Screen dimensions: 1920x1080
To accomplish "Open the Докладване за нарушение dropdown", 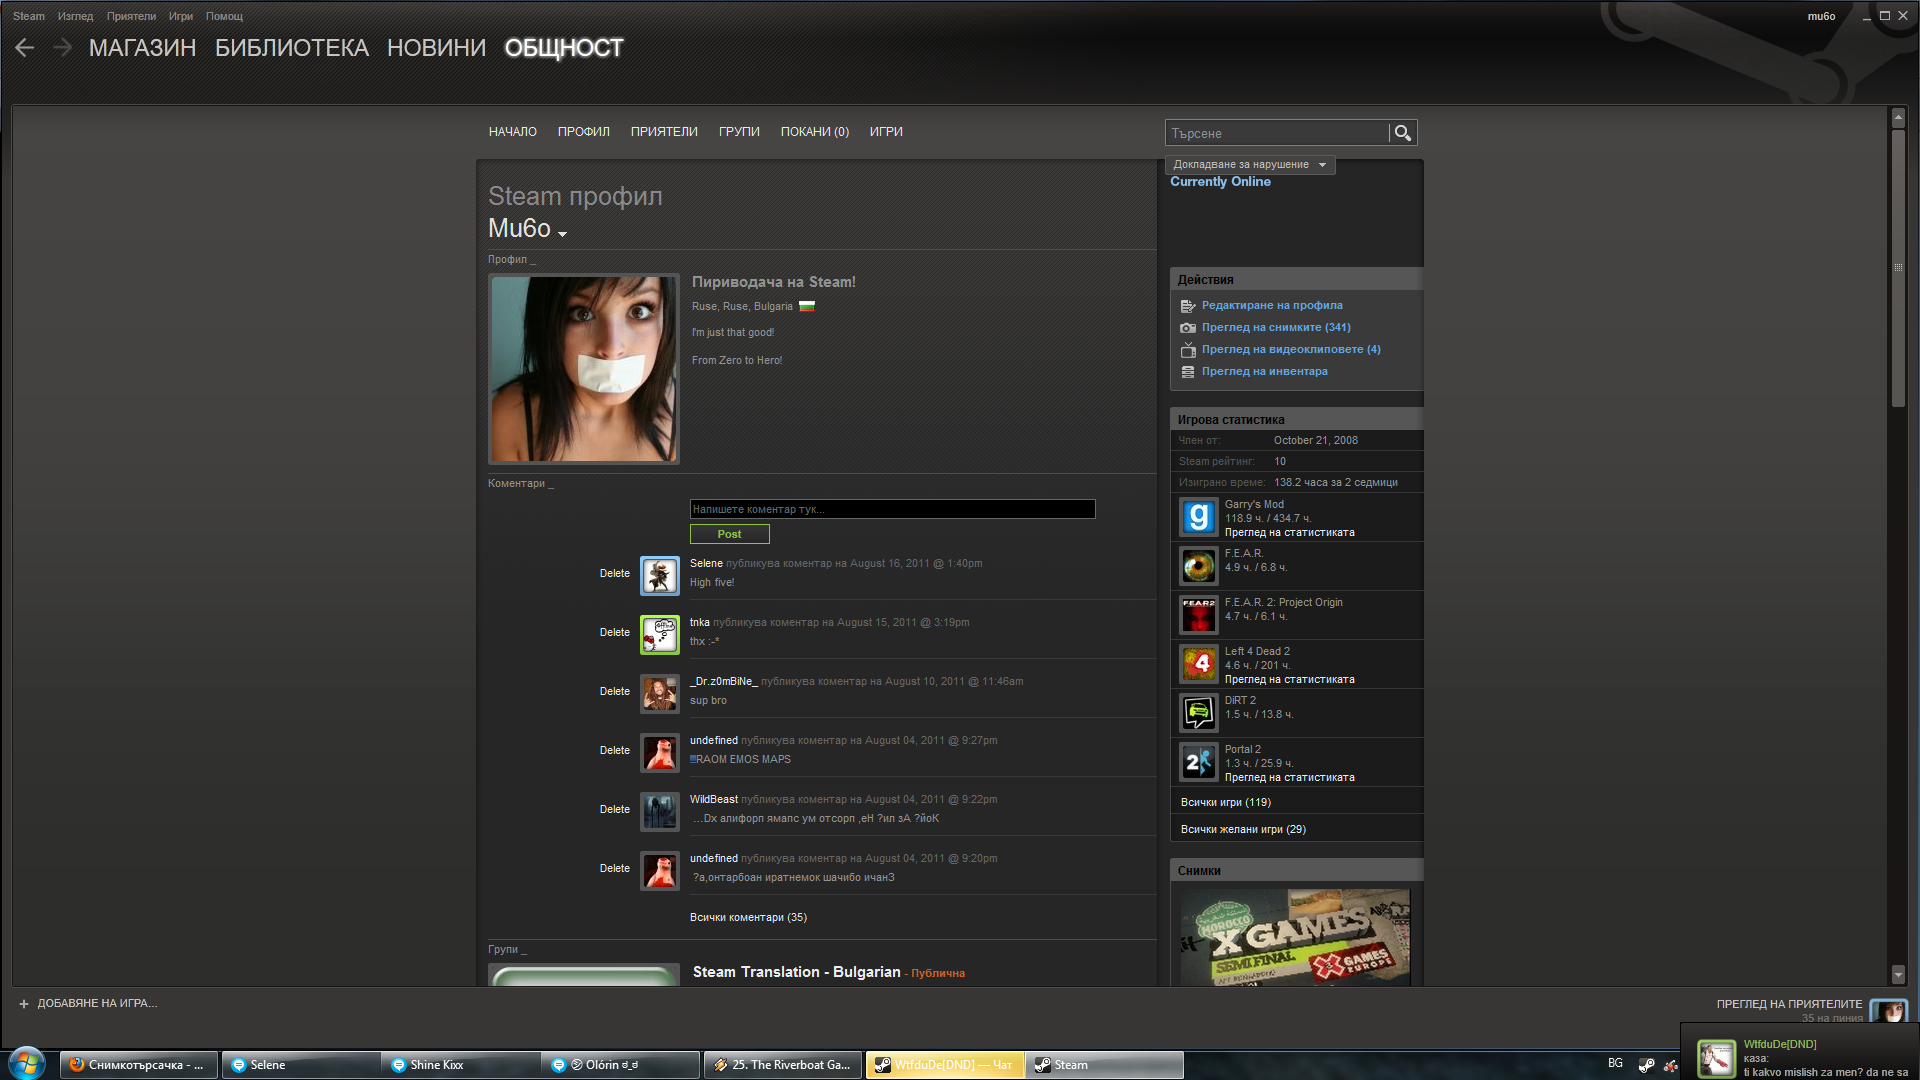I will 1250,165.
